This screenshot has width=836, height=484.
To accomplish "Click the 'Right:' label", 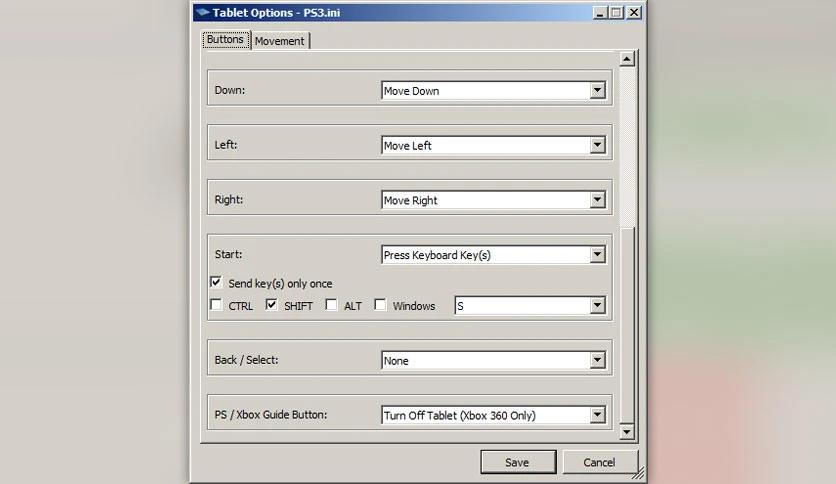I will [229, 199].
